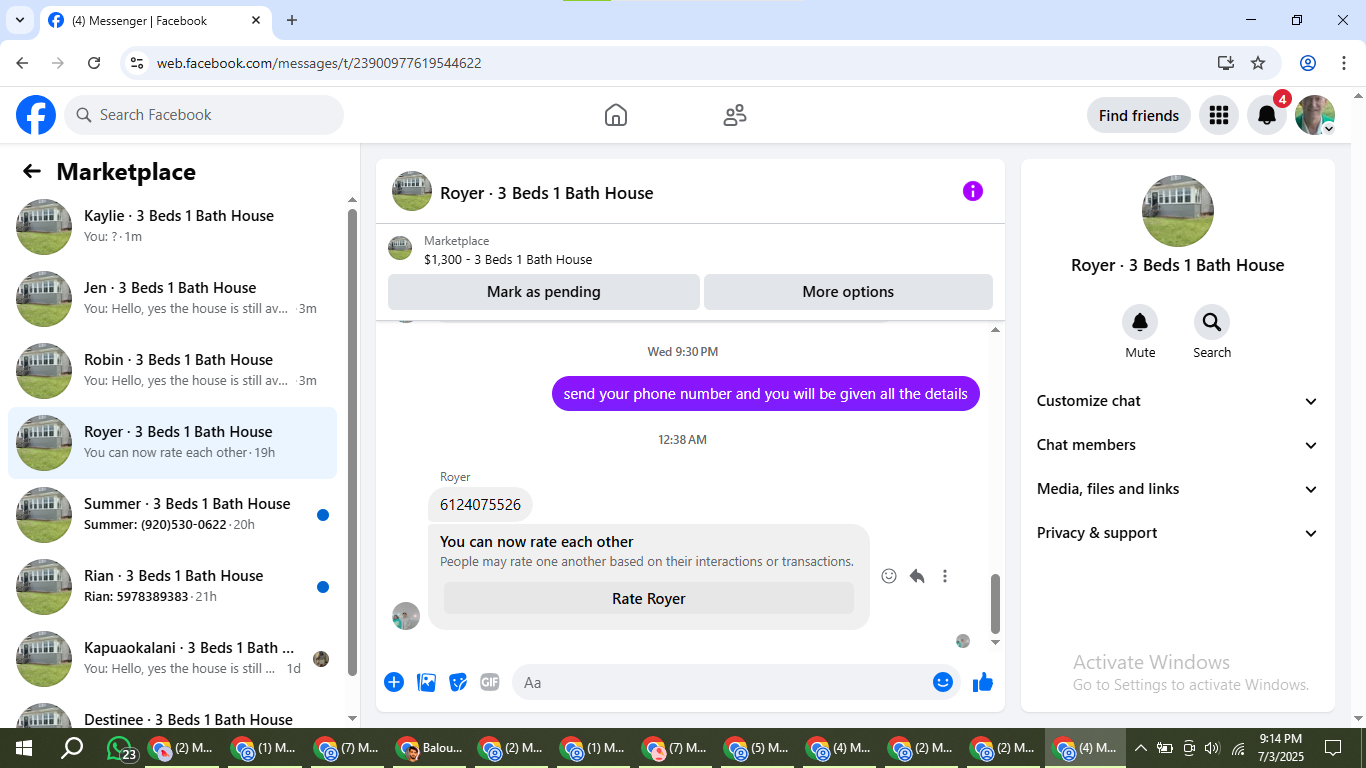Click Mark as pending button
Image resolution: width=1366 pixels, height=768 pixels.
[544, 292]
